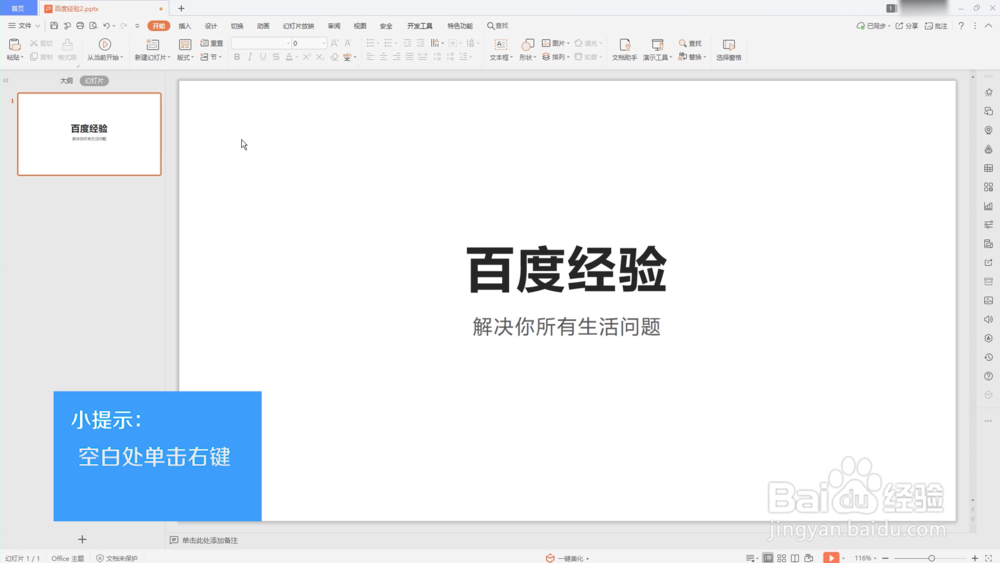The width and height of the screenshot is (1000, 563).
Task: Open the right sidebar chart icon
Action: point(989,206)
